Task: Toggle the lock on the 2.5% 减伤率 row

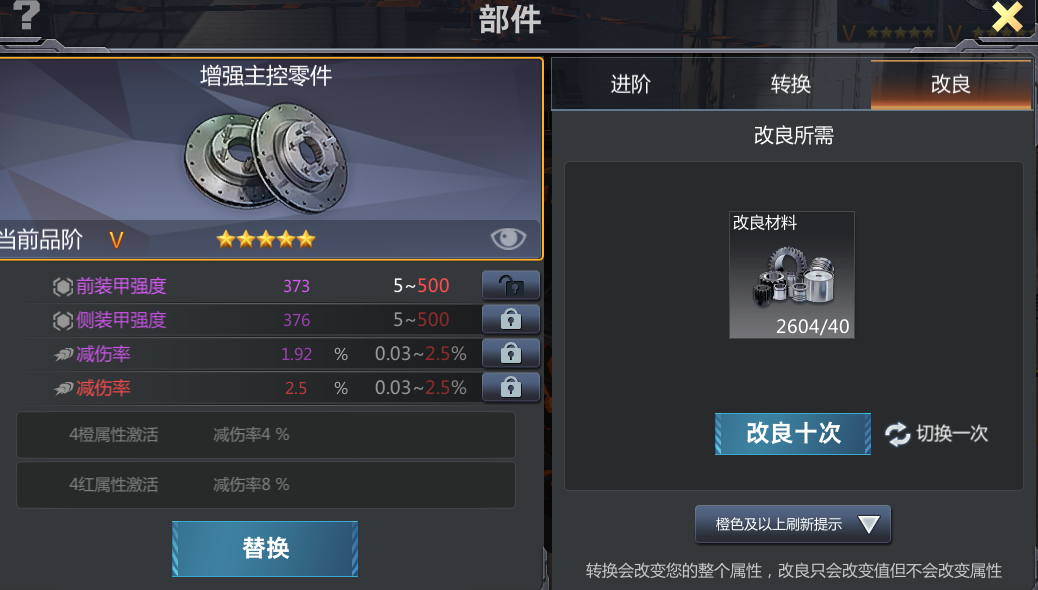Action: click(x=510, y=387)
